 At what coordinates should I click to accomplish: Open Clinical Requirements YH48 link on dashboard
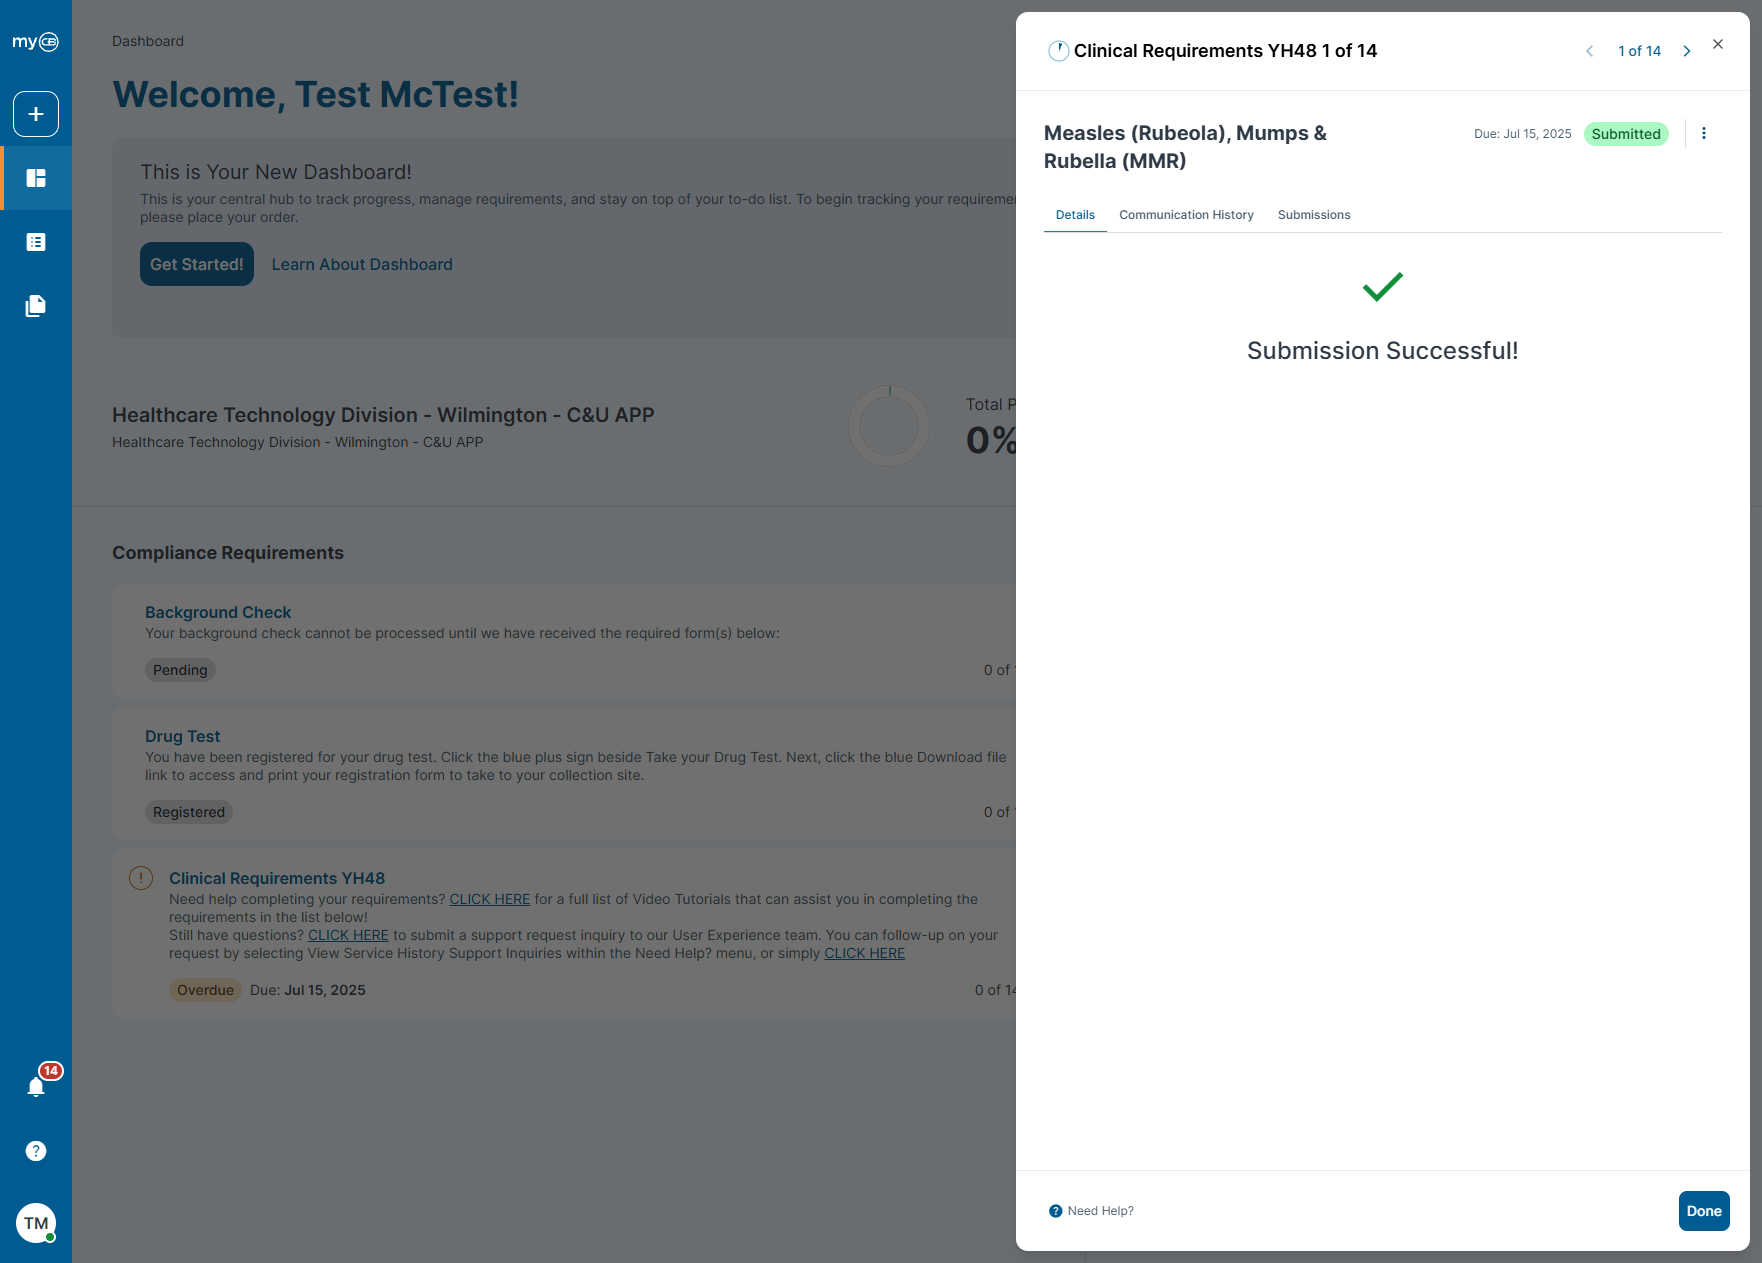(x=277, y=878)
